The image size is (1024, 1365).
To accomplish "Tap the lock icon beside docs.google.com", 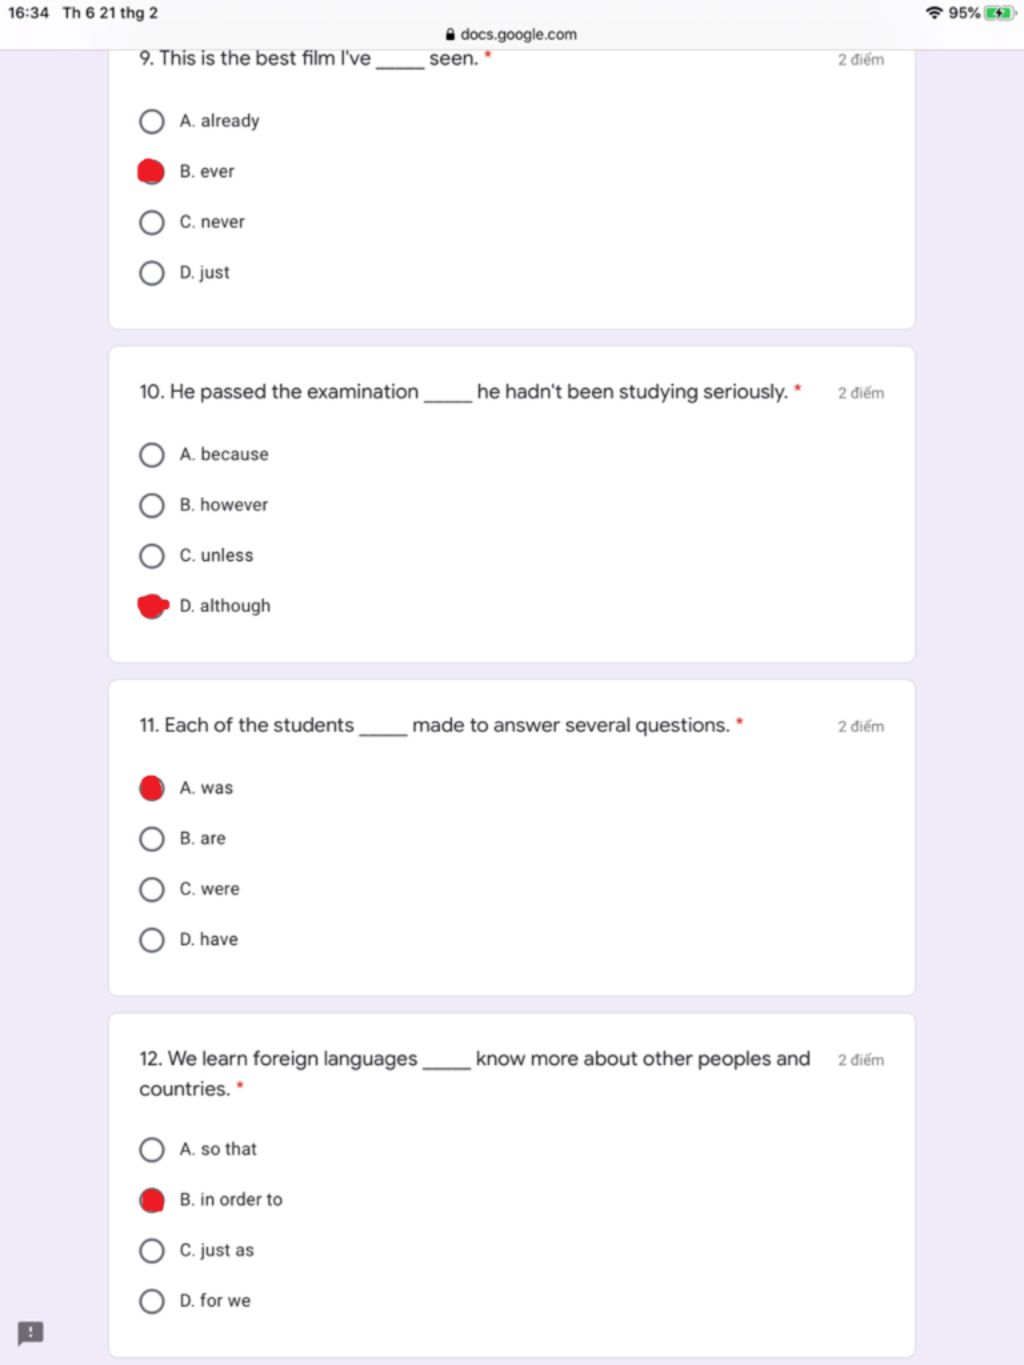I will click(450, 34).
